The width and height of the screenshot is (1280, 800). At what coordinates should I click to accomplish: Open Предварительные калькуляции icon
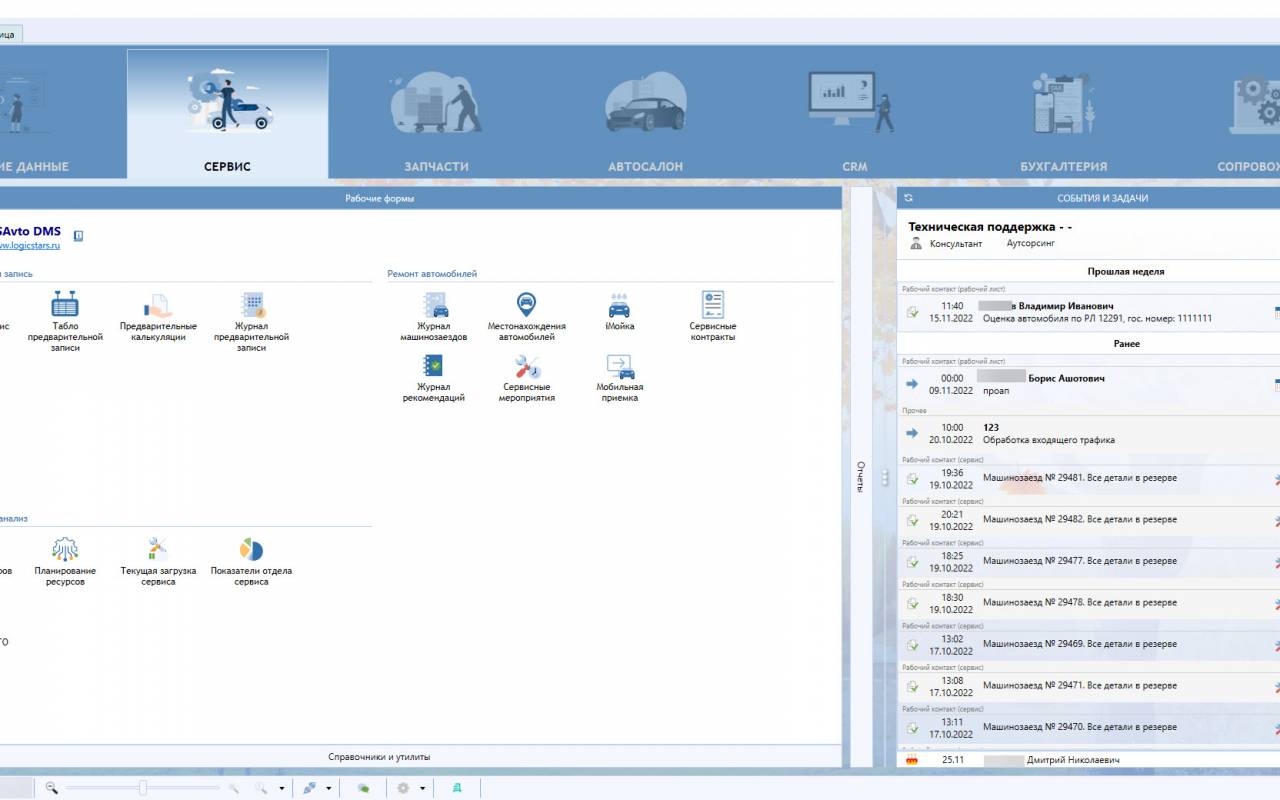click(x=158, y=317)
